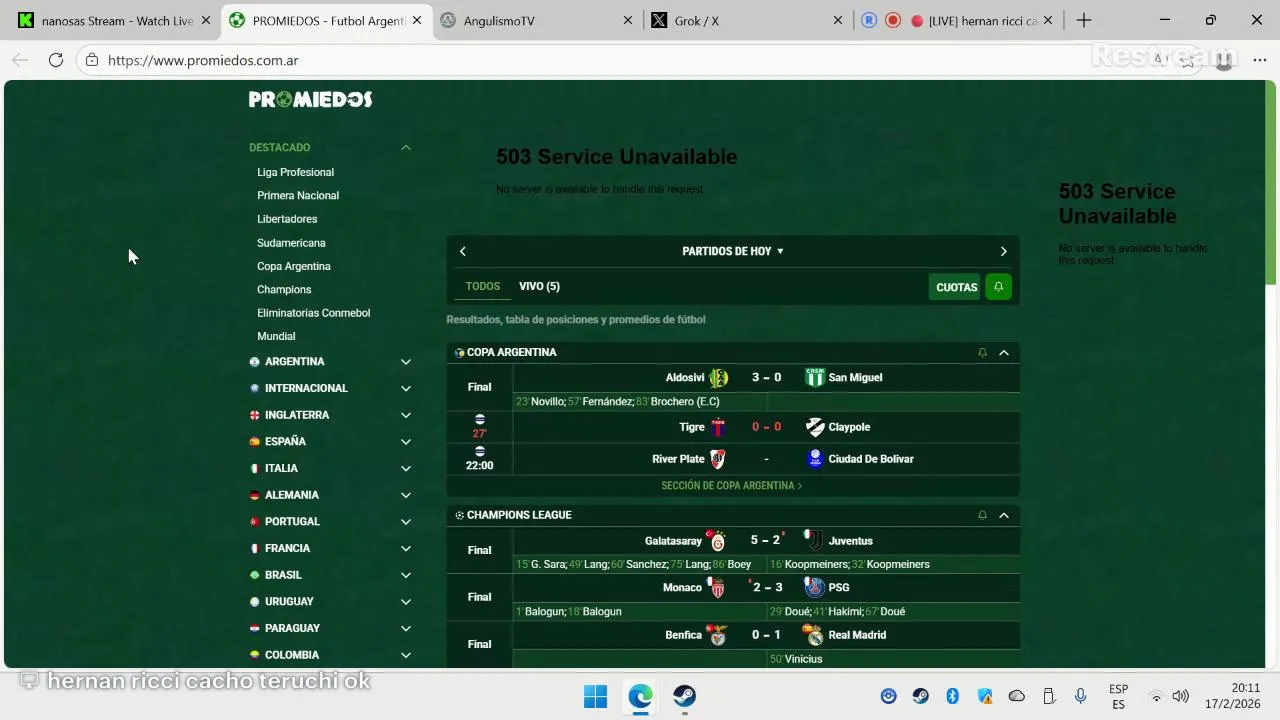
Task: Click Edge icon in taskbar
Action: (x=640, y=696)
